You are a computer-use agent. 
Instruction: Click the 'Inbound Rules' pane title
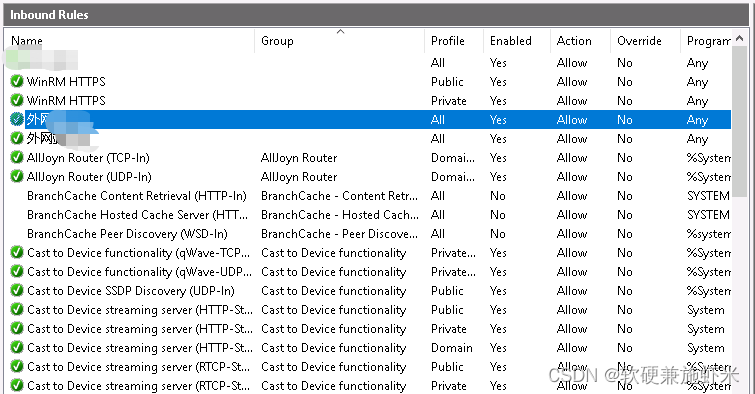coord(49,15)
